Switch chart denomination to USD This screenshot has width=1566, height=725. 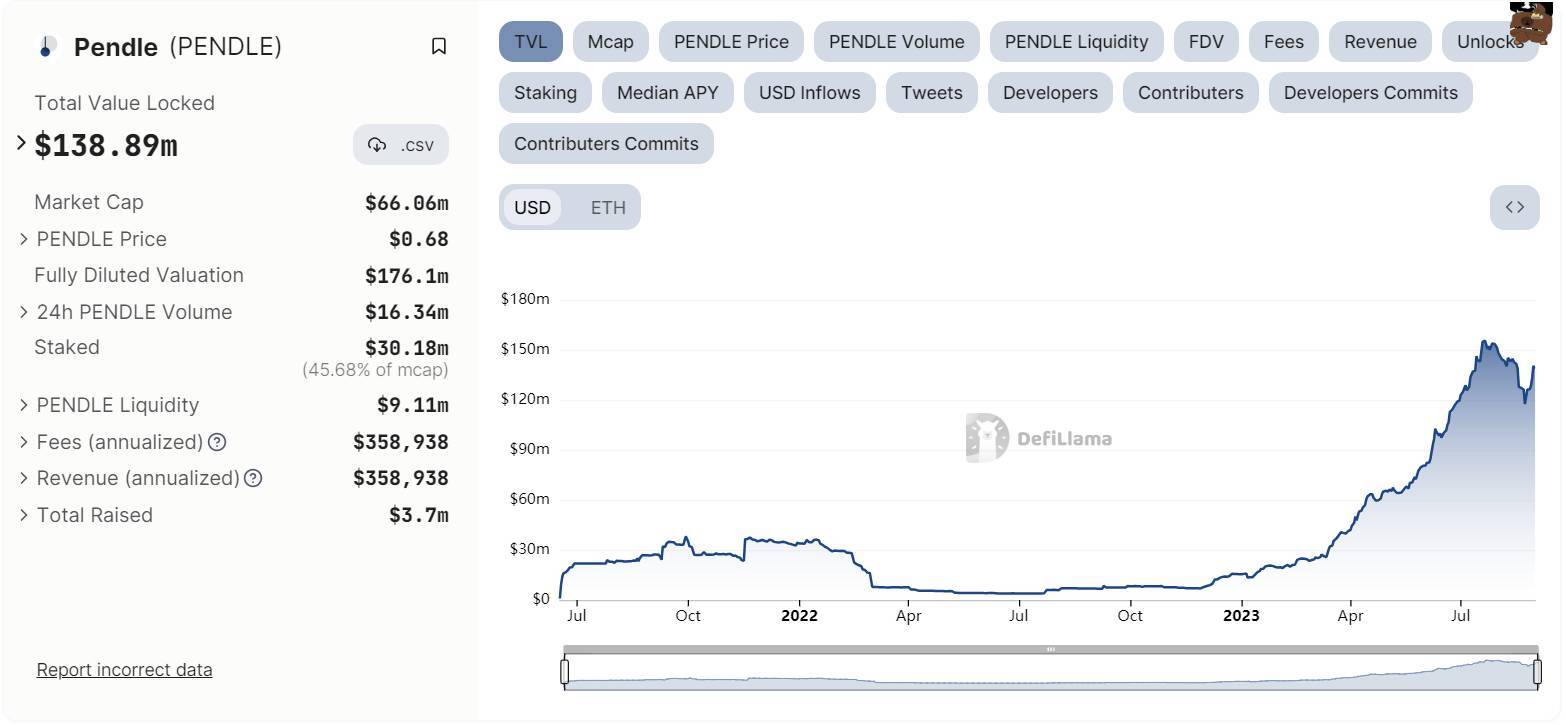(x=532, y=207)
